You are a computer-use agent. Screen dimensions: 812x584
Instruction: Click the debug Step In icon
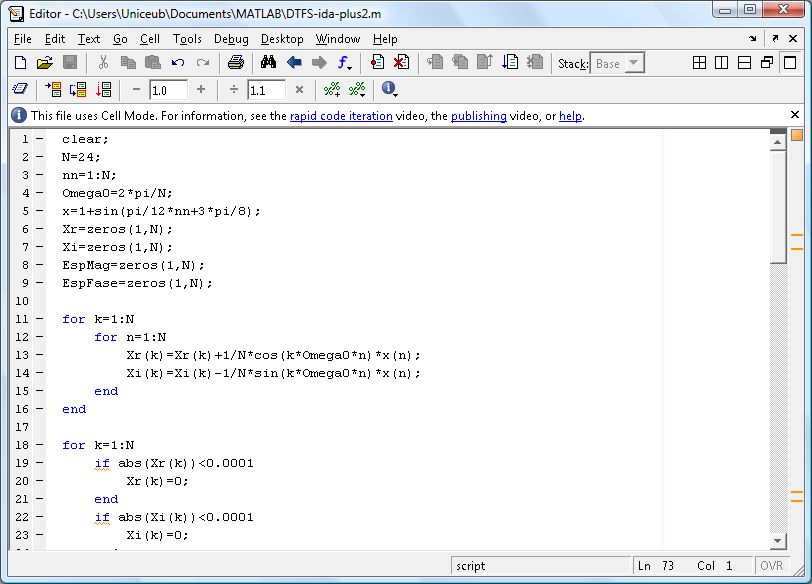460,63
